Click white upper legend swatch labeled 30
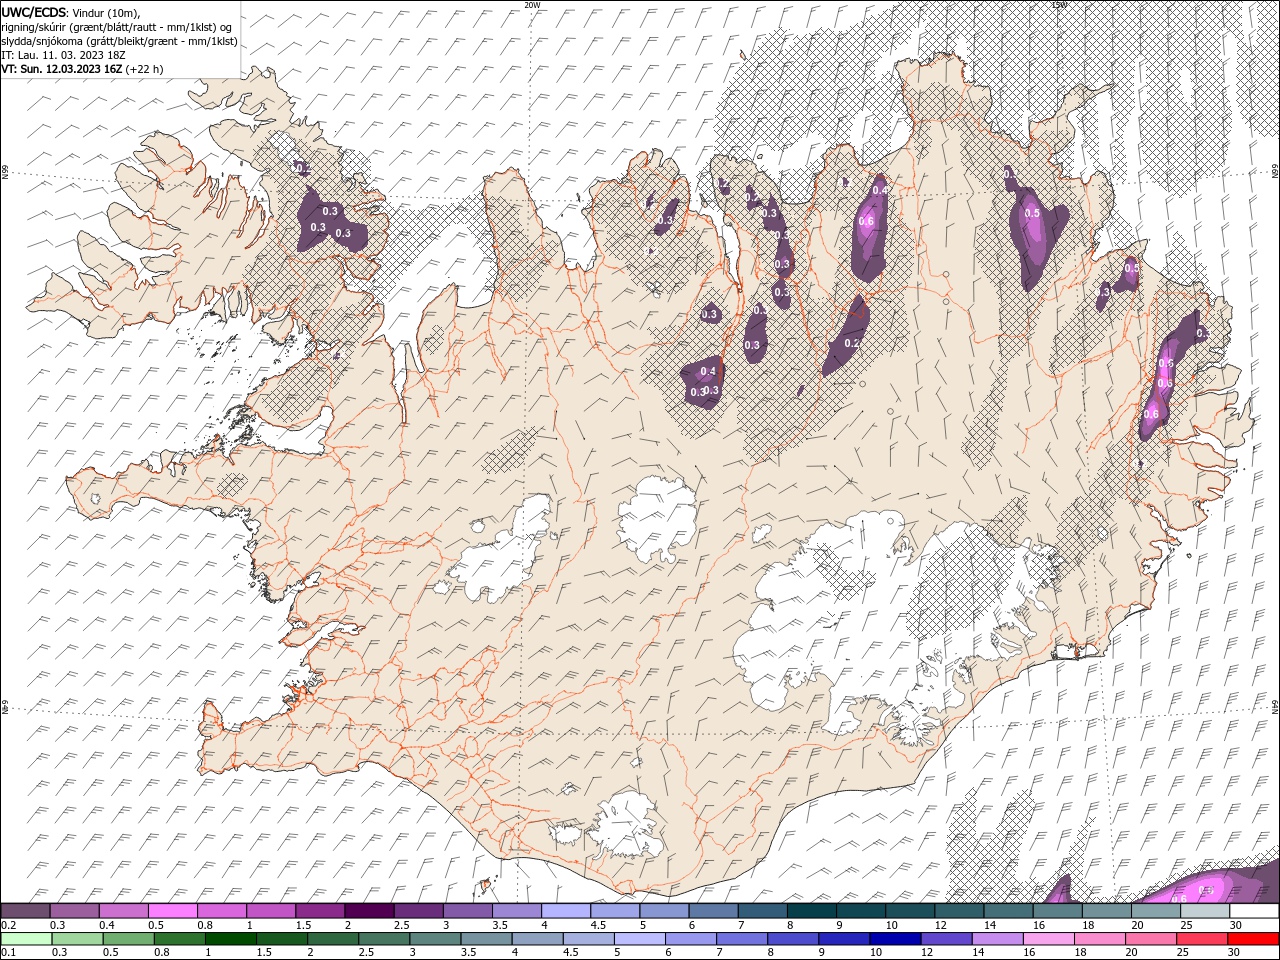 pos(1254,911)
